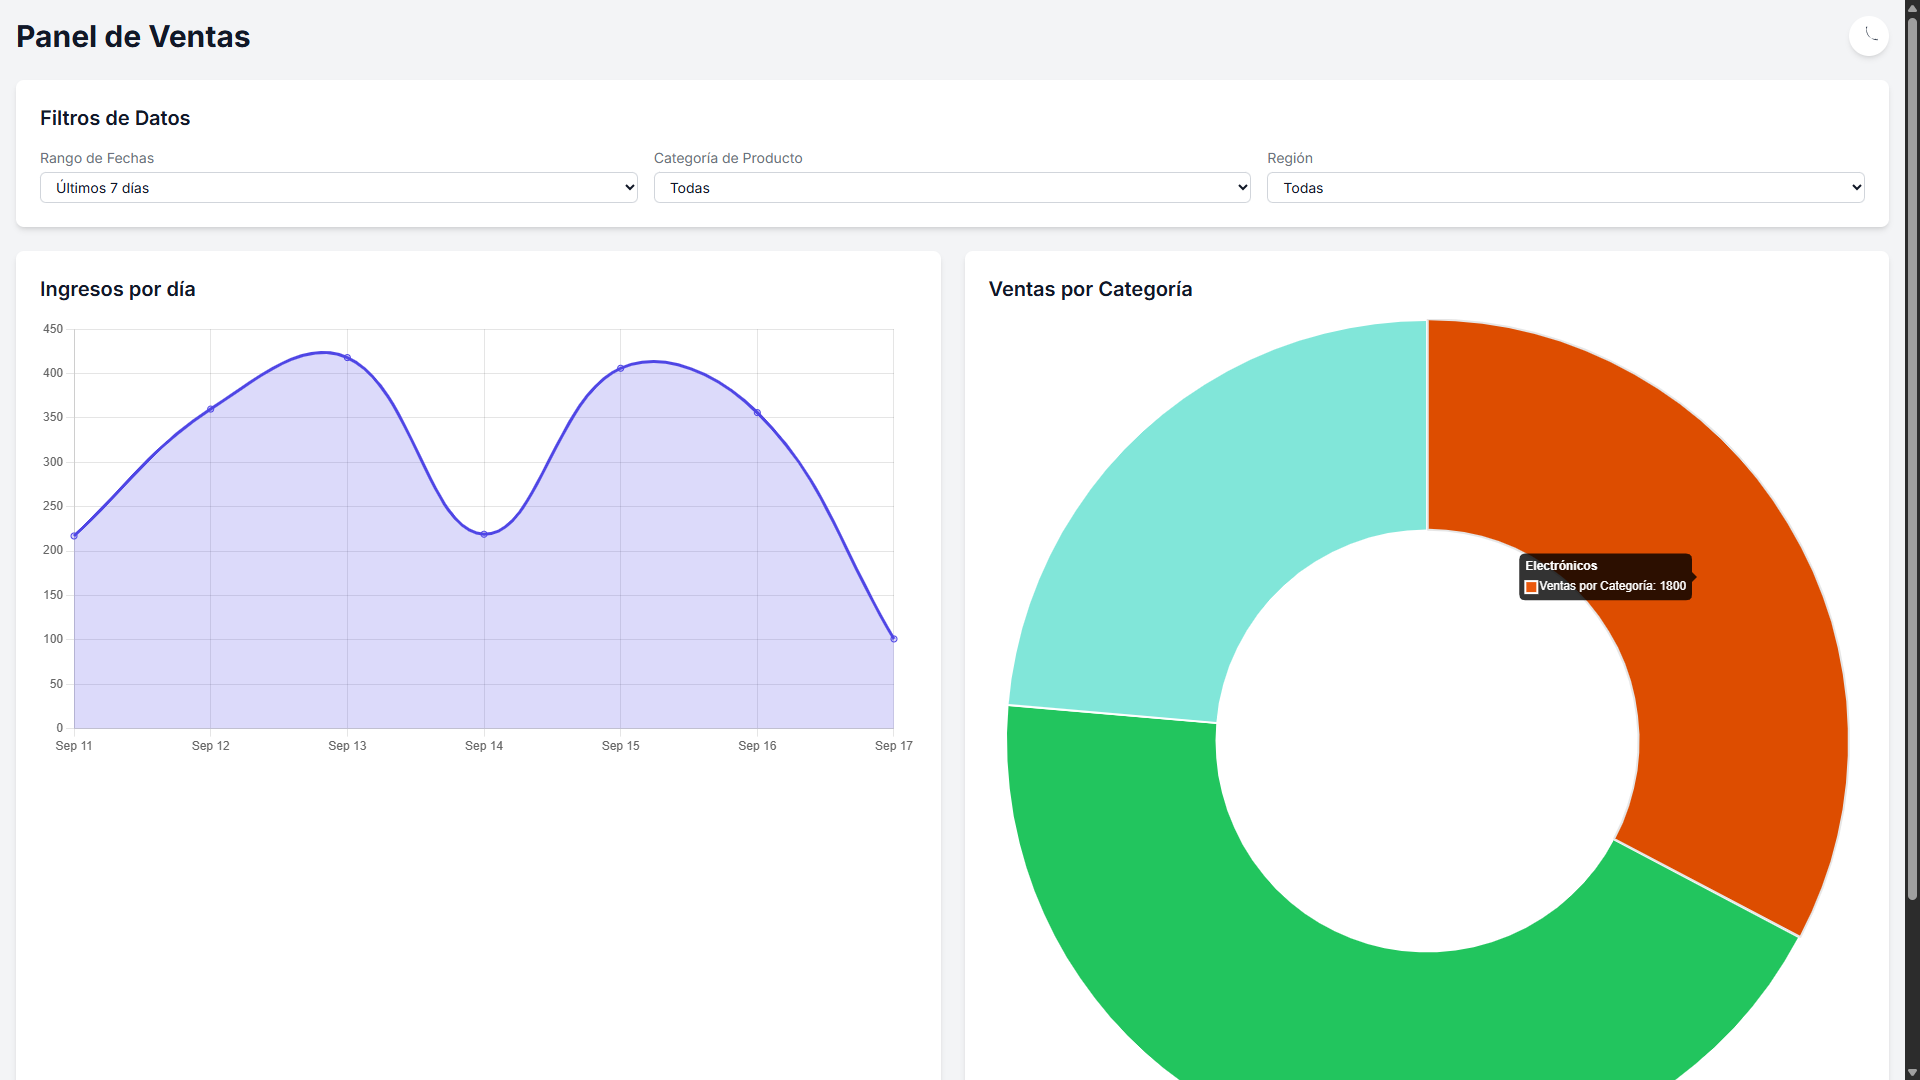Click the scrollbar down arrow
This screenshot has height=1080, width=1920.
[x=1912, y=1072]
